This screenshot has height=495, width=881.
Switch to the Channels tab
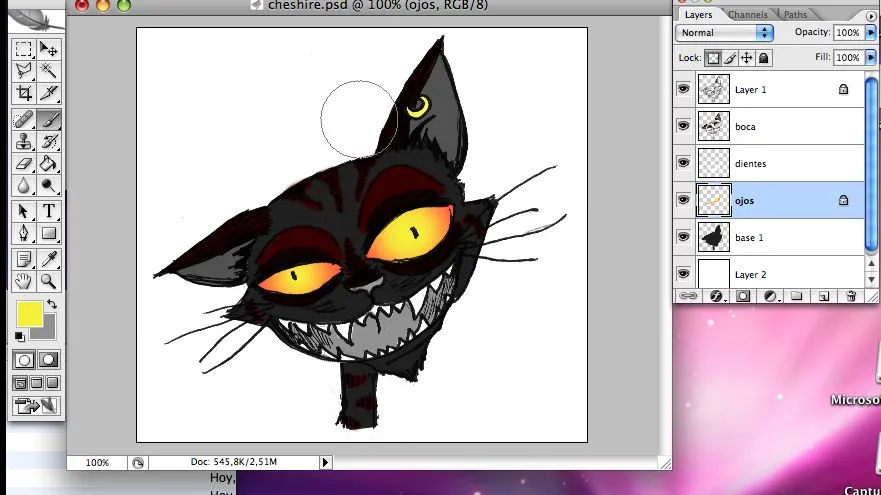(748, 15)
